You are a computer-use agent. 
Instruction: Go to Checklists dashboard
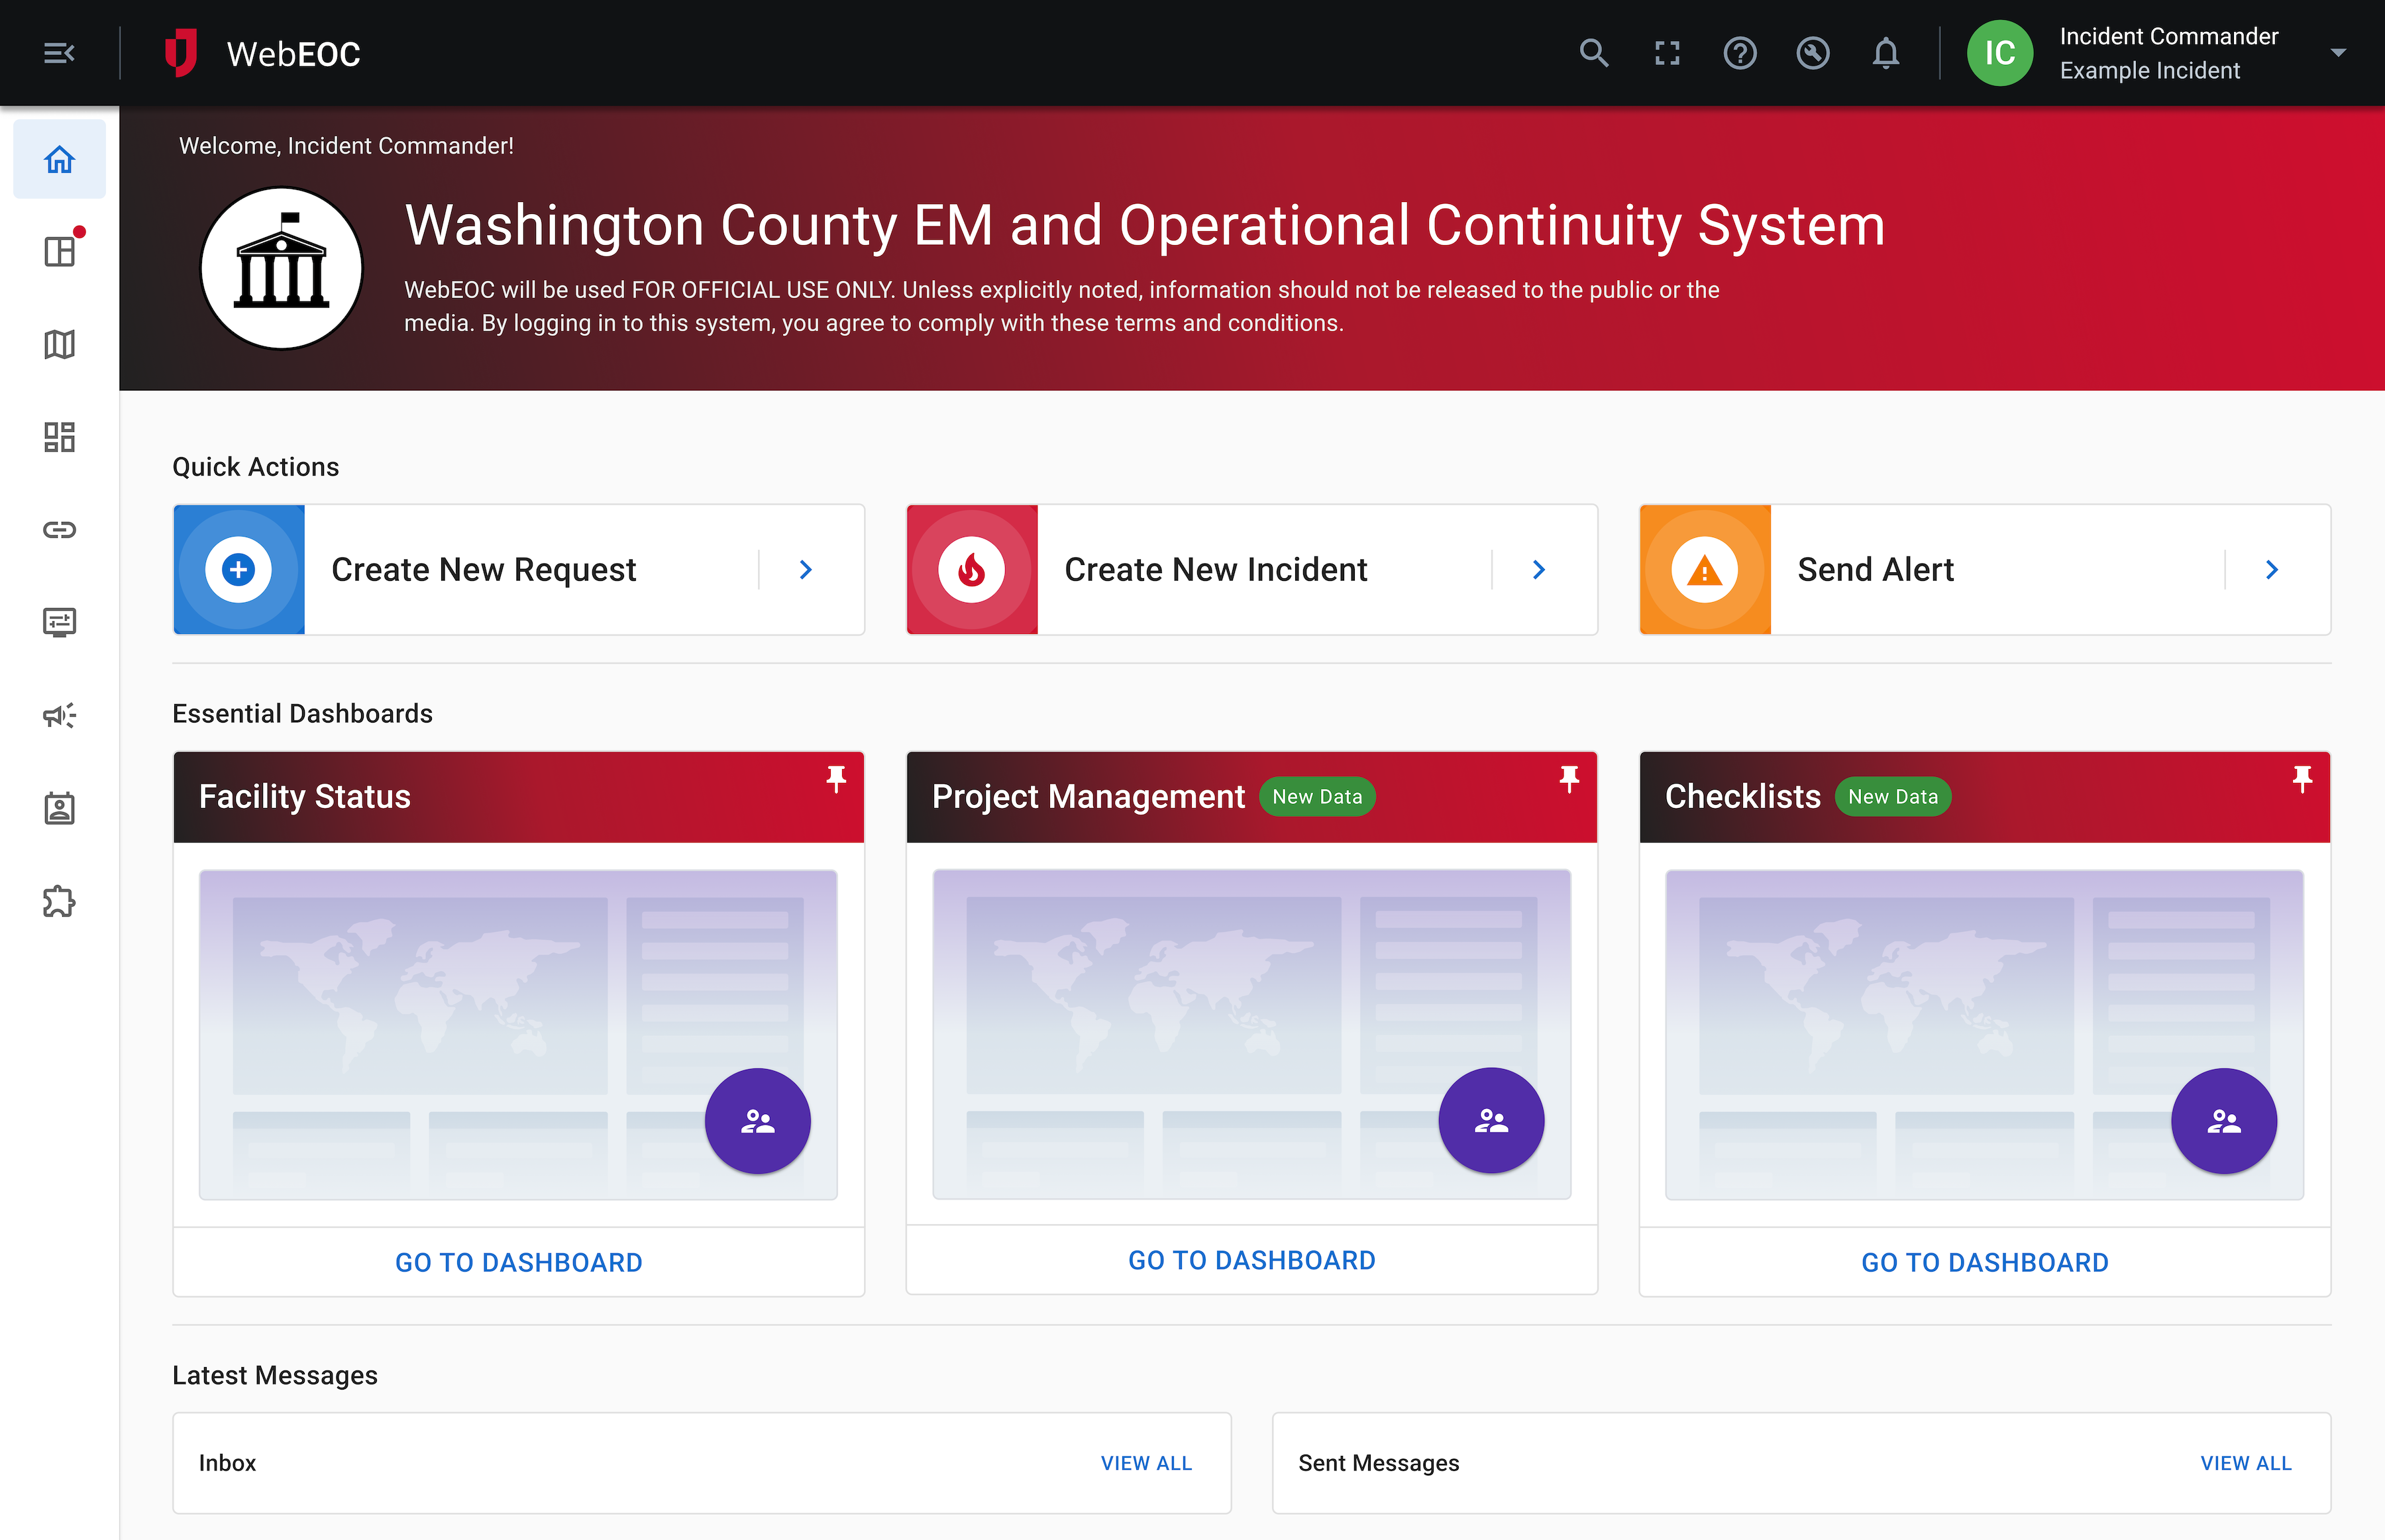tap(1984, 1263)
